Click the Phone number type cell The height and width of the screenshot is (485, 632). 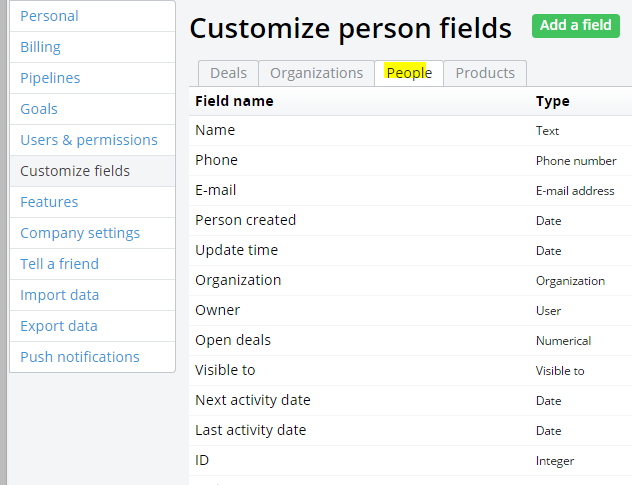click(576, 161)
